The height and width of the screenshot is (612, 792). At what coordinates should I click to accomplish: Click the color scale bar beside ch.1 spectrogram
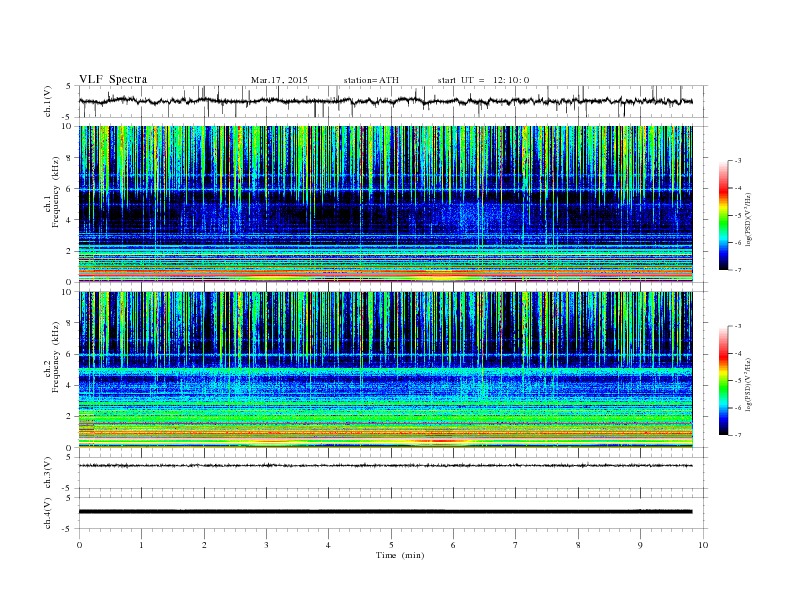(x=724, y=215)
